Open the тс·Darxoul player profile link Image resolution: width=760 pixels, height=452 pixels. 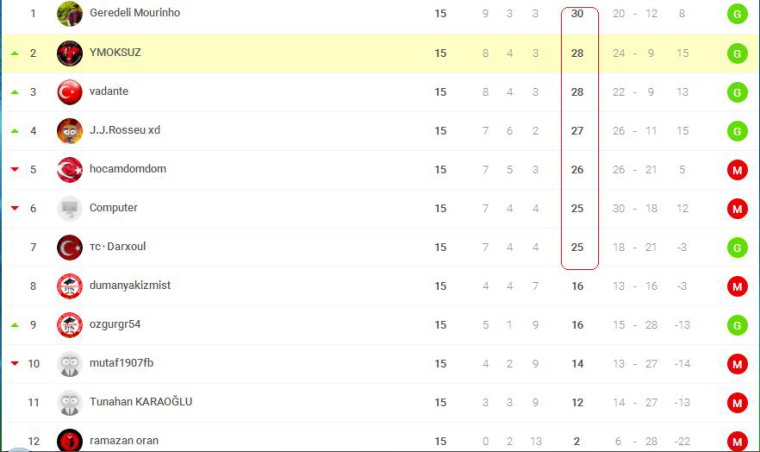point(117,247)
